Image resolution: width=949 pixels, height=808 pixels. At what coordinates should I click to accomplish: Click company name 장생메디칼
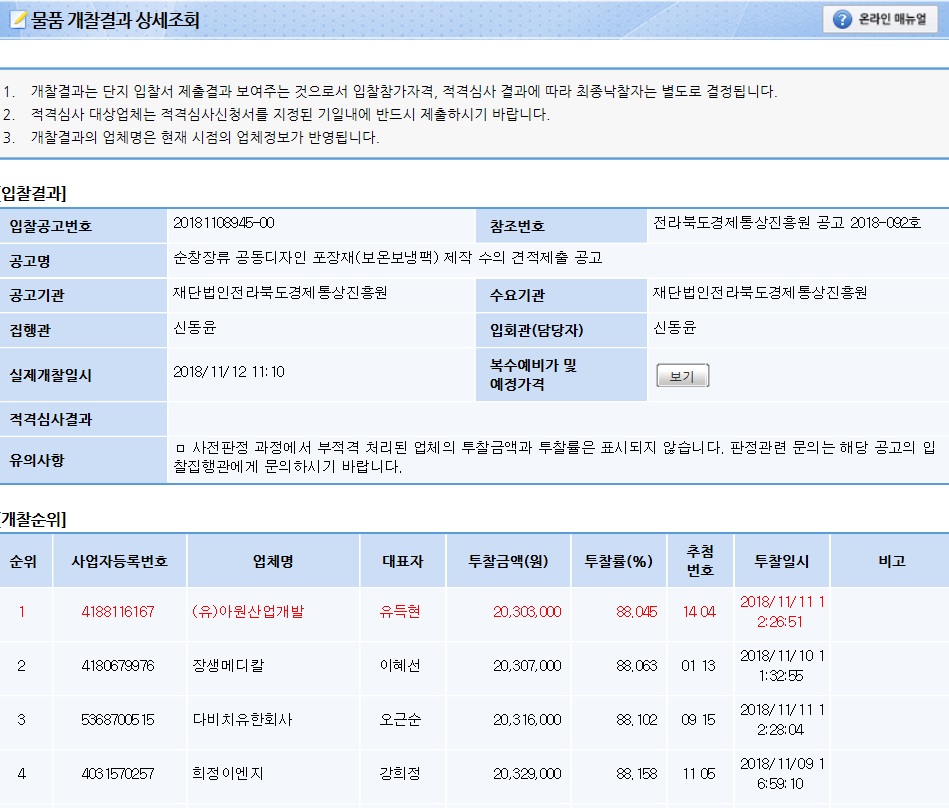tap(229, 666)
